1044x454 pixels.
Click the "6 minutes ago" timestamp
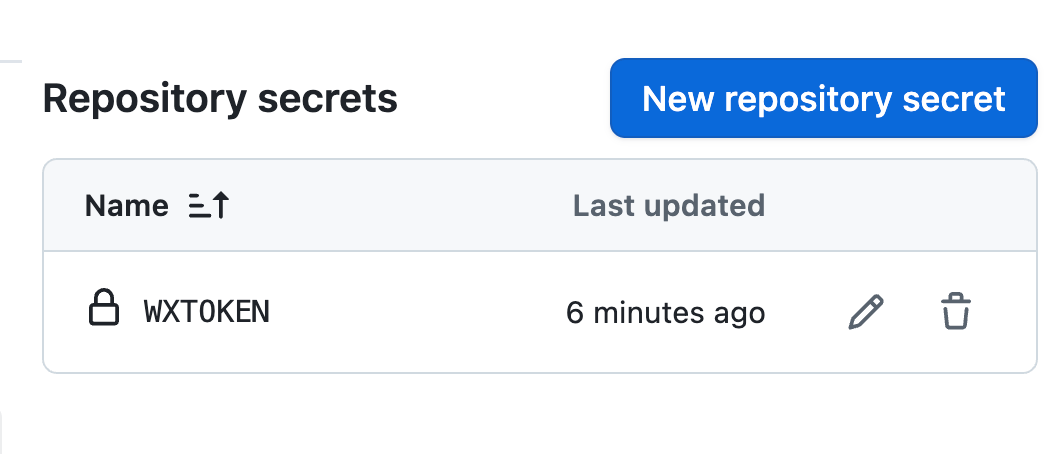(x=665, y=313)
